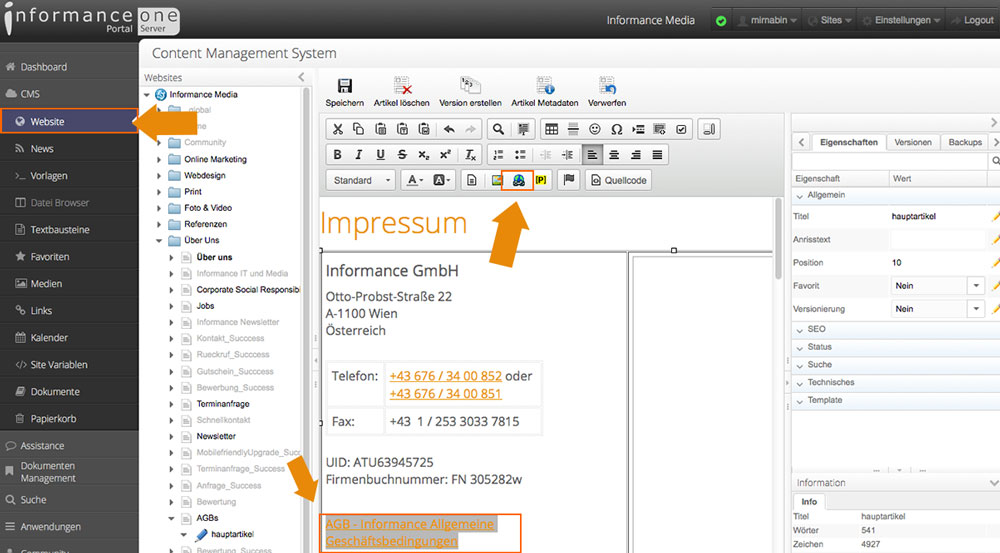This screenshot has width=1000, height=553.
Task: Open the smiley emoticon picker
Action: (595, 129)
